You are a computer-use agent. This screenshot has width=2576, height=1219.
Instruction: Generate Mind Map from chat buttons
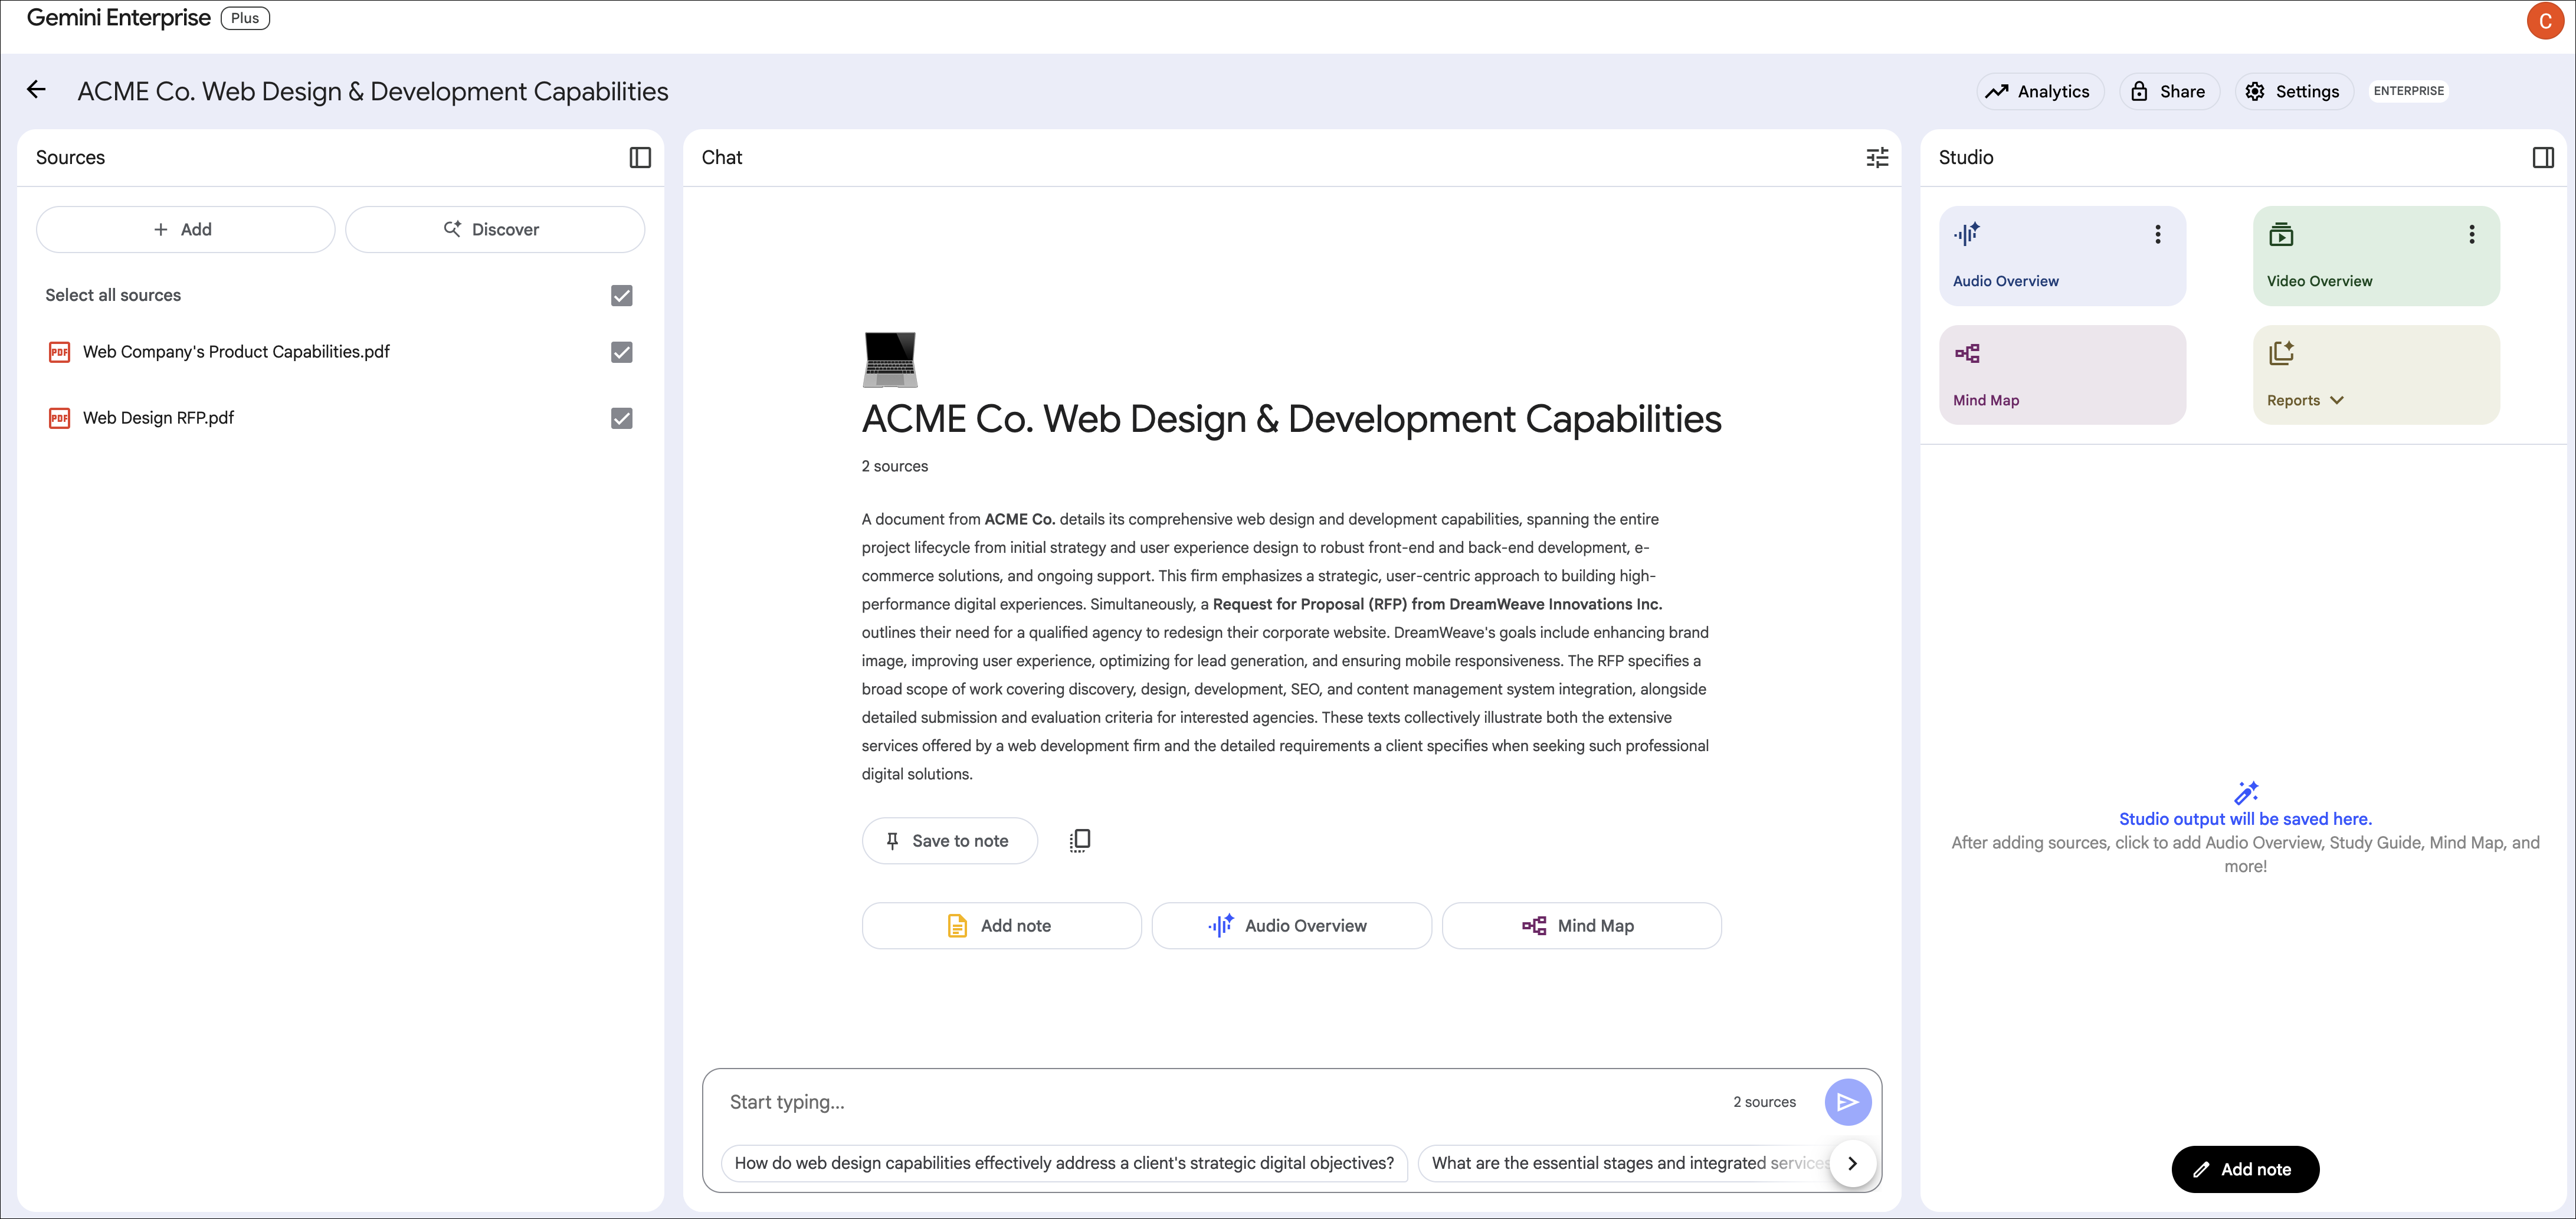coord(1581,926)
